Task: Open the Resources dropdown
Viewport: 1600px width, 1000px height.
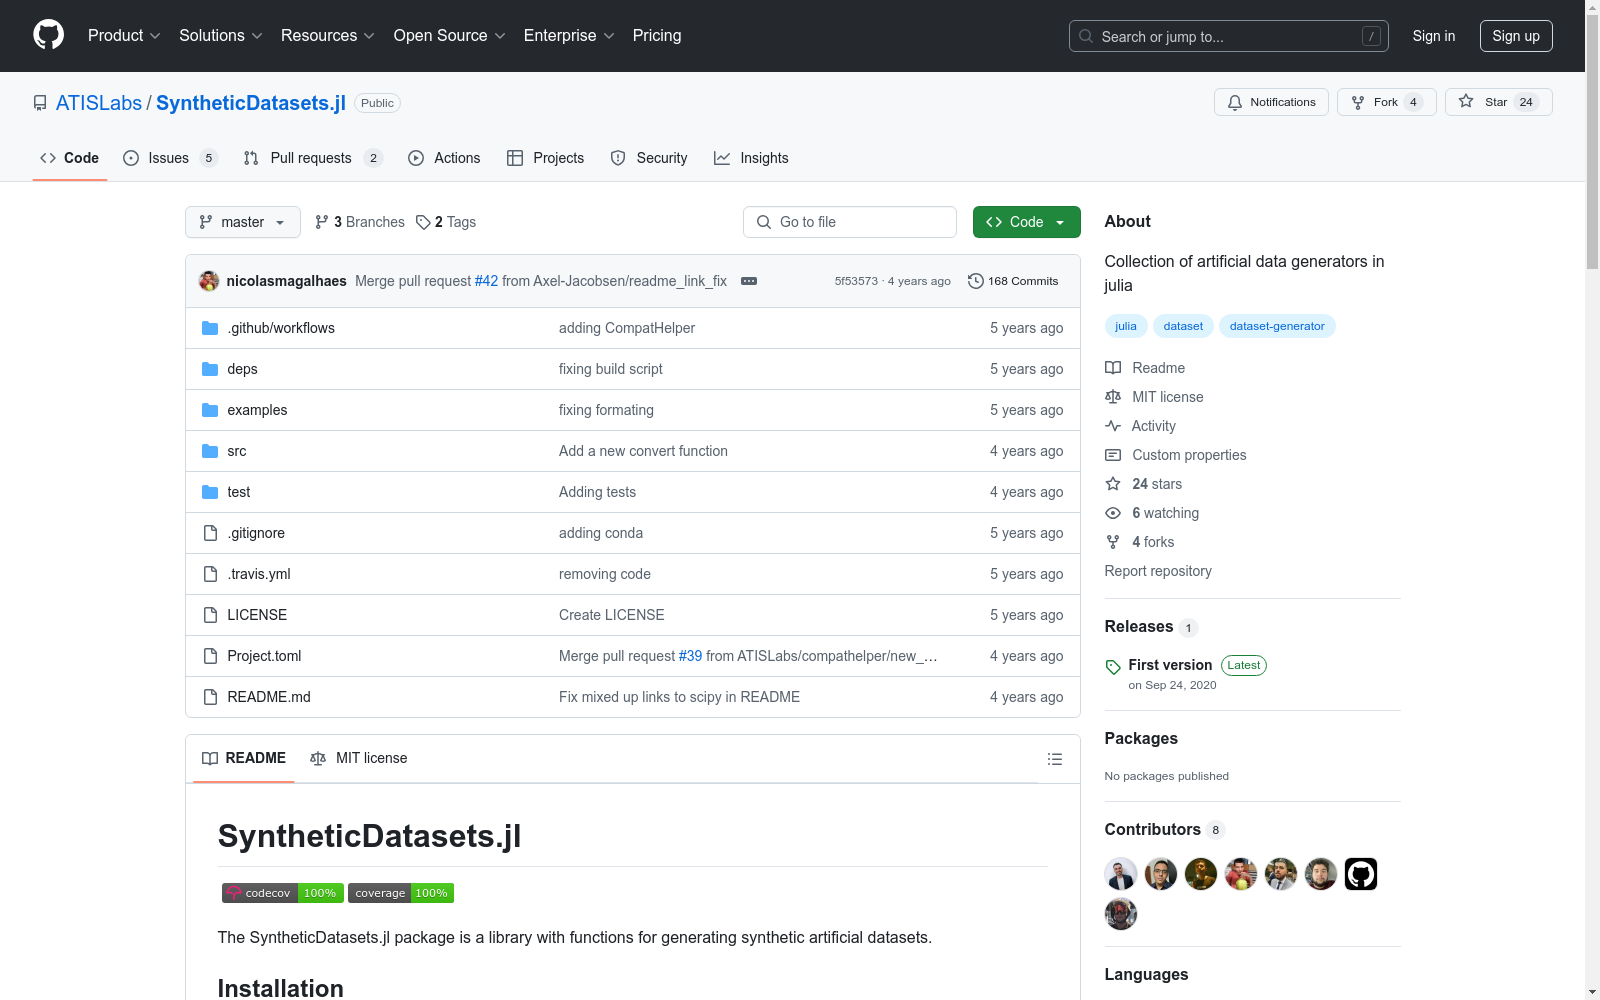Action: click(328, 36)
